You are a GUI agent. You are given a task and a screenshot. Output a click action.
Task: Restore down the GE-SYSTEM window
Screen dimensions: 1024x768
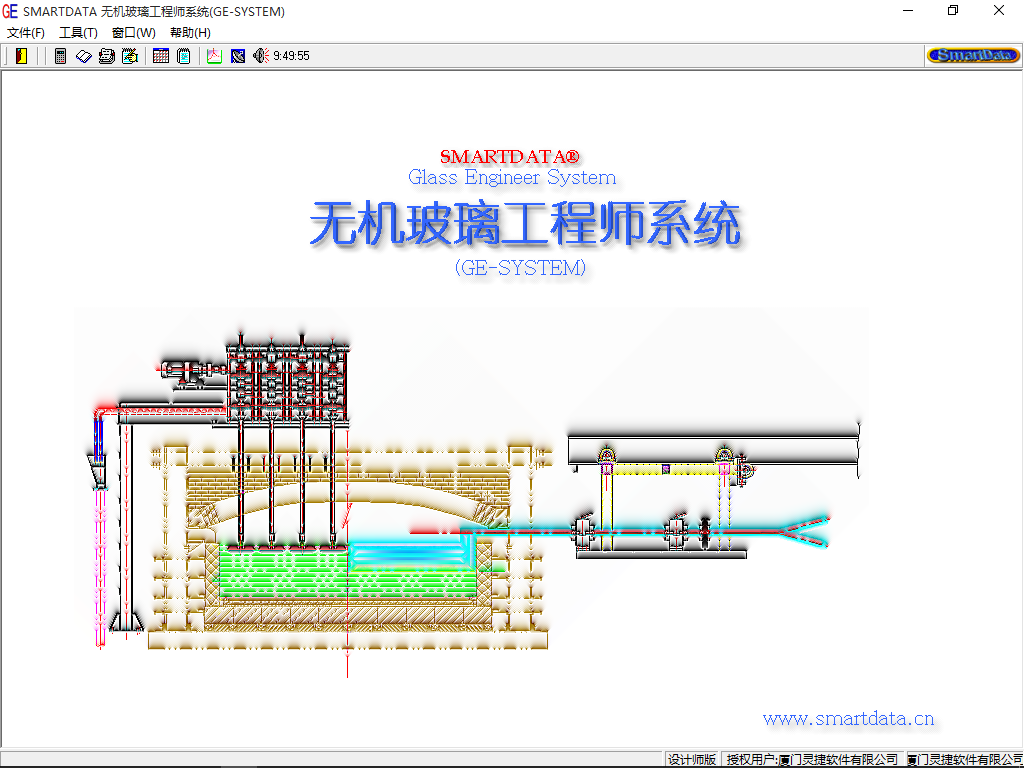point(953,10)
